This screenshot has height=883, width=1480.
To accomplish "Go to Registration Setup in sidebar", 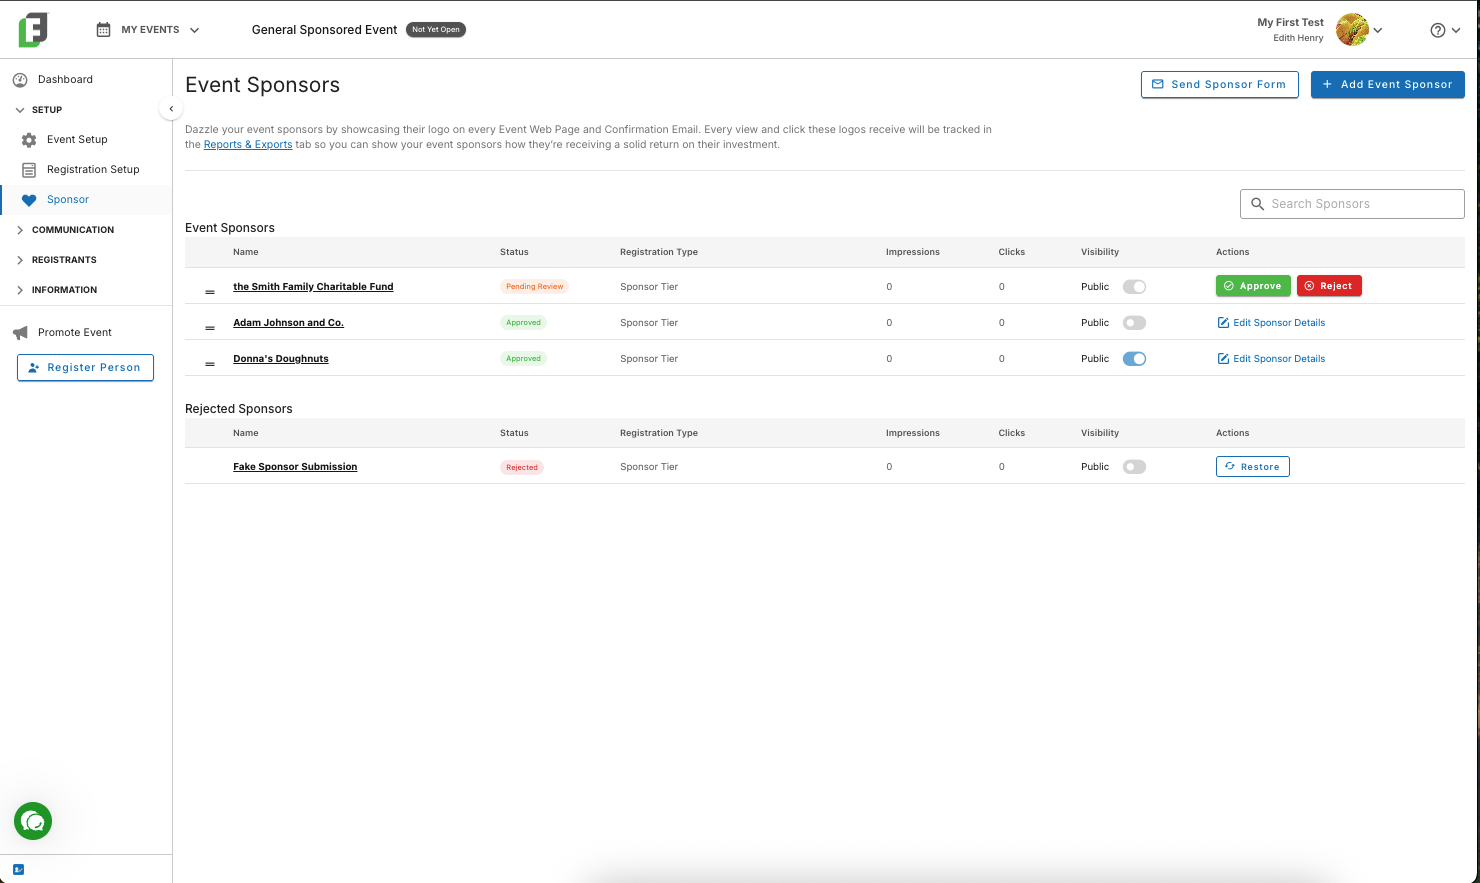I will click(93, 170).
